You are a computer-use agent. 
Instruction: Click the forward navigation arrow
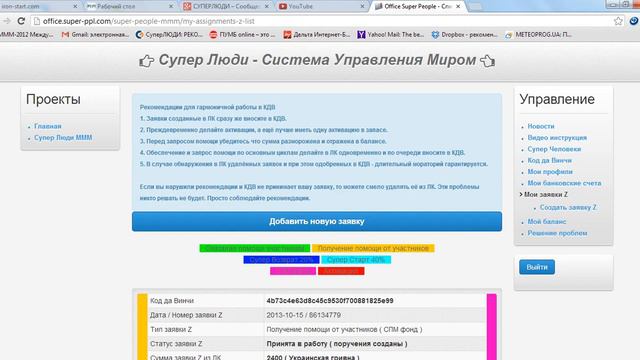point(7,21)
